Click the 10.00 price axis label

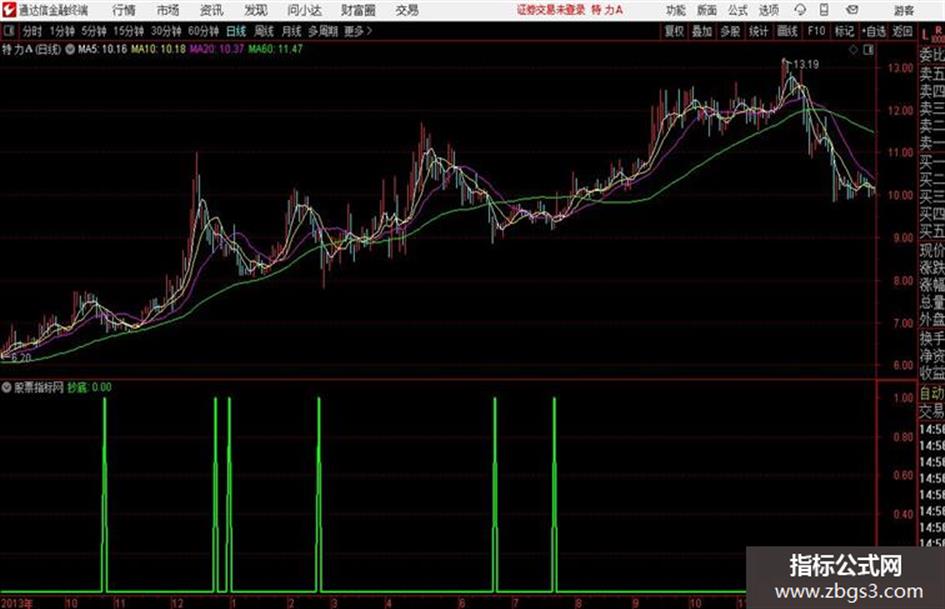(900, 195)
